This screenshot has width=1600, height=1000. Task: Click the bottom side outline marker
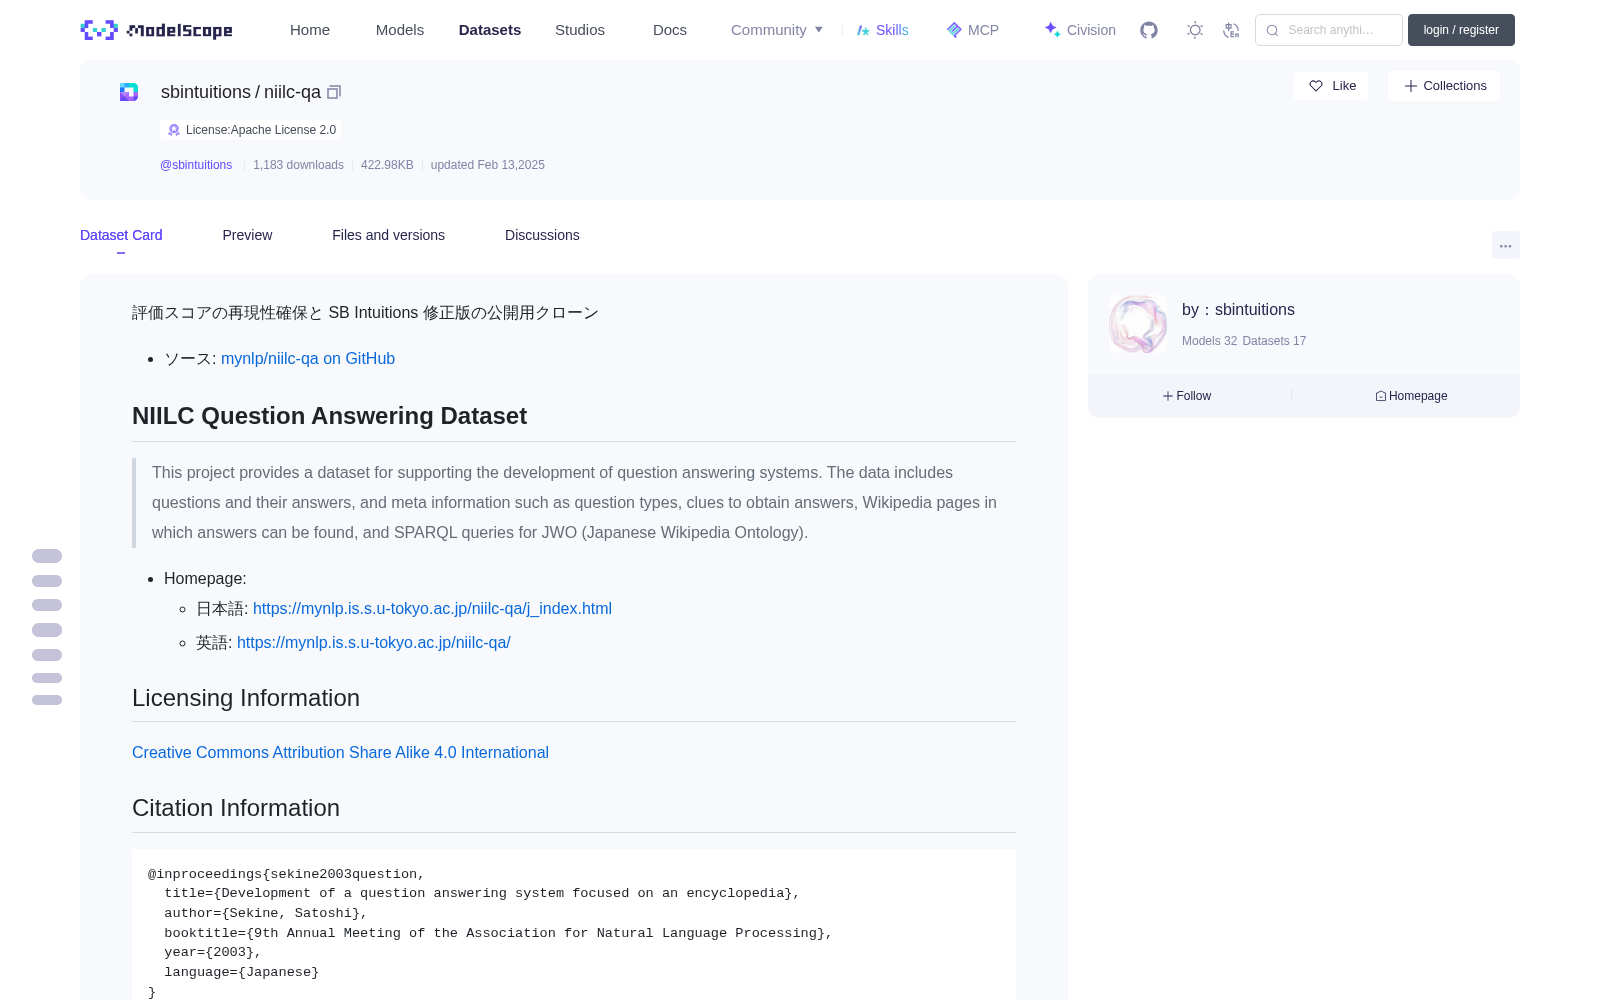point(47,700)
